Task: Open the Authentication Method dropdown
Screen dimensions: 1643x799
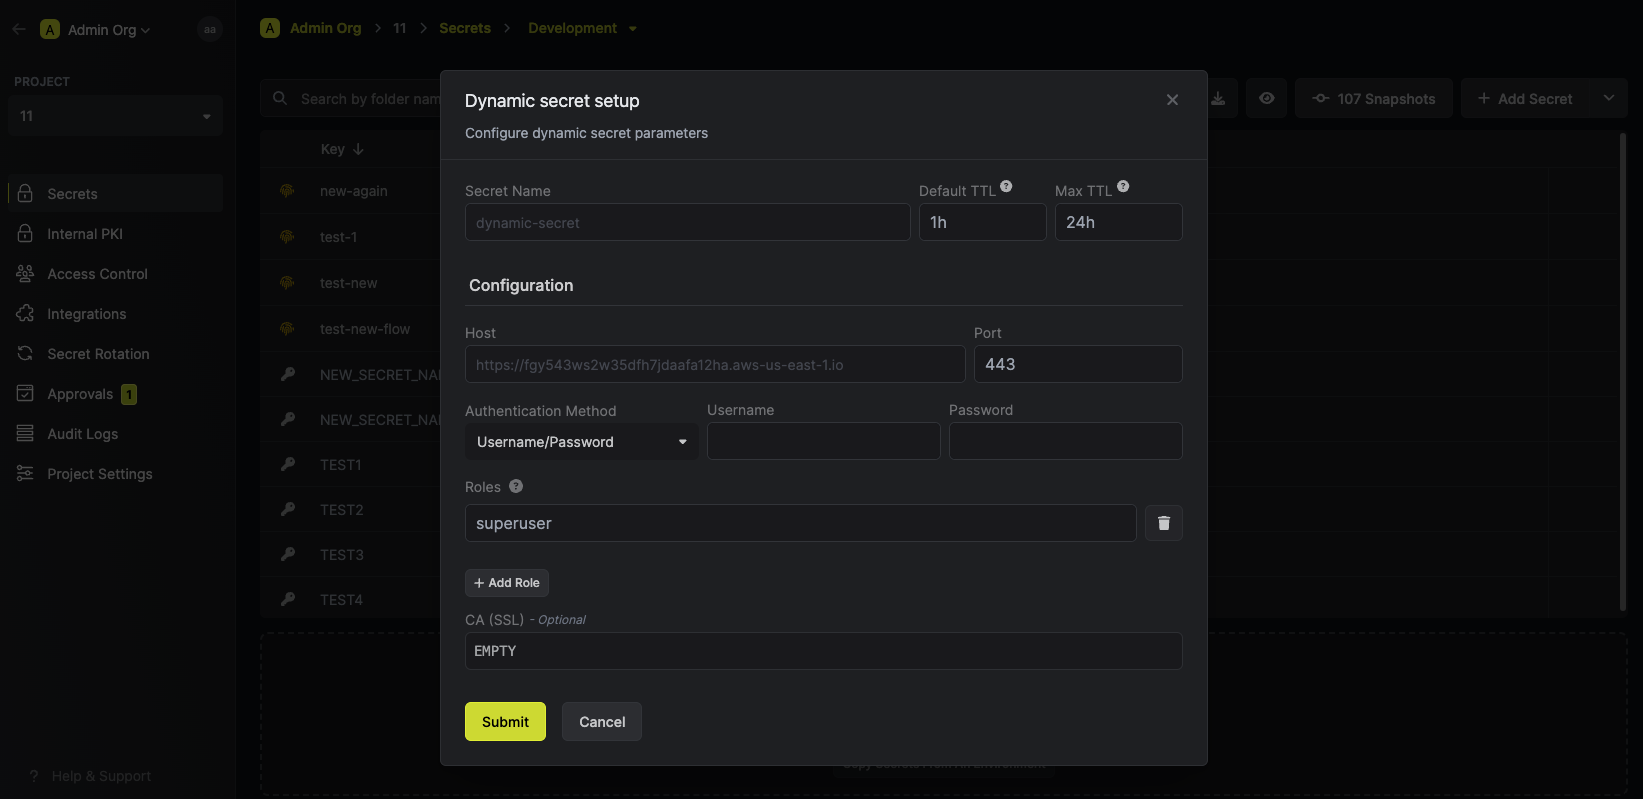Action: [x=582, y=442]
